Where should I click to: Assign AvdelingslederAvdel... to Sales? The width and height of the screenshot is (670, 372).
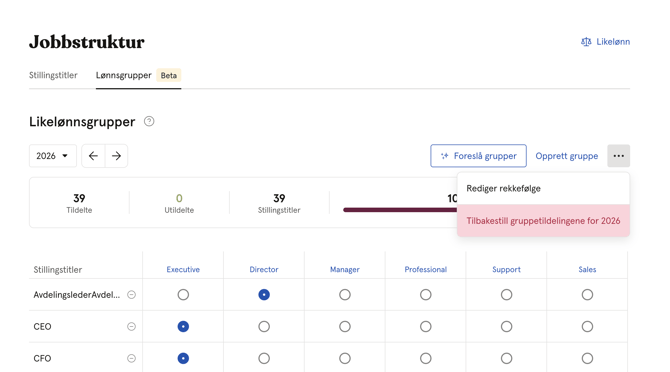point(587,295)
